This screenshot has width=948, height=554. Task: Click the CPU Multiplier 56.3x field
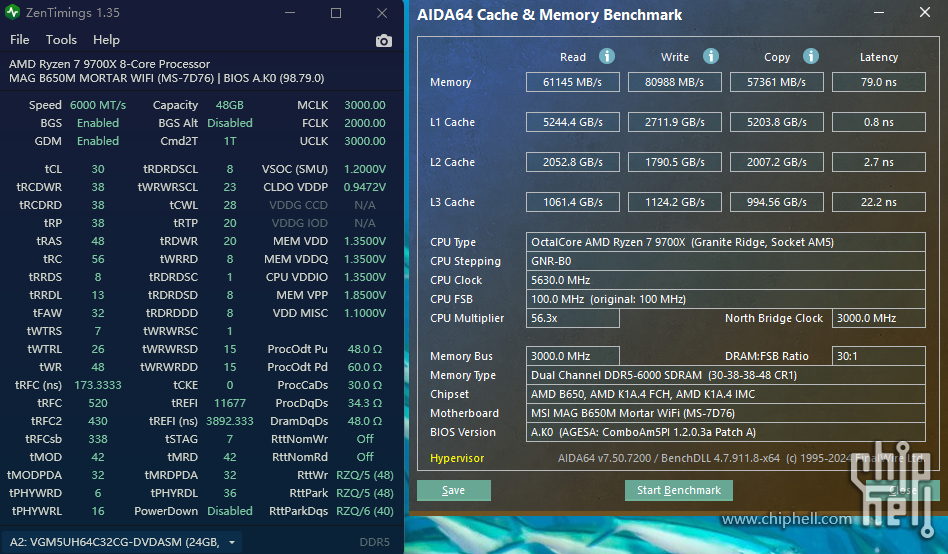point(573,318)
